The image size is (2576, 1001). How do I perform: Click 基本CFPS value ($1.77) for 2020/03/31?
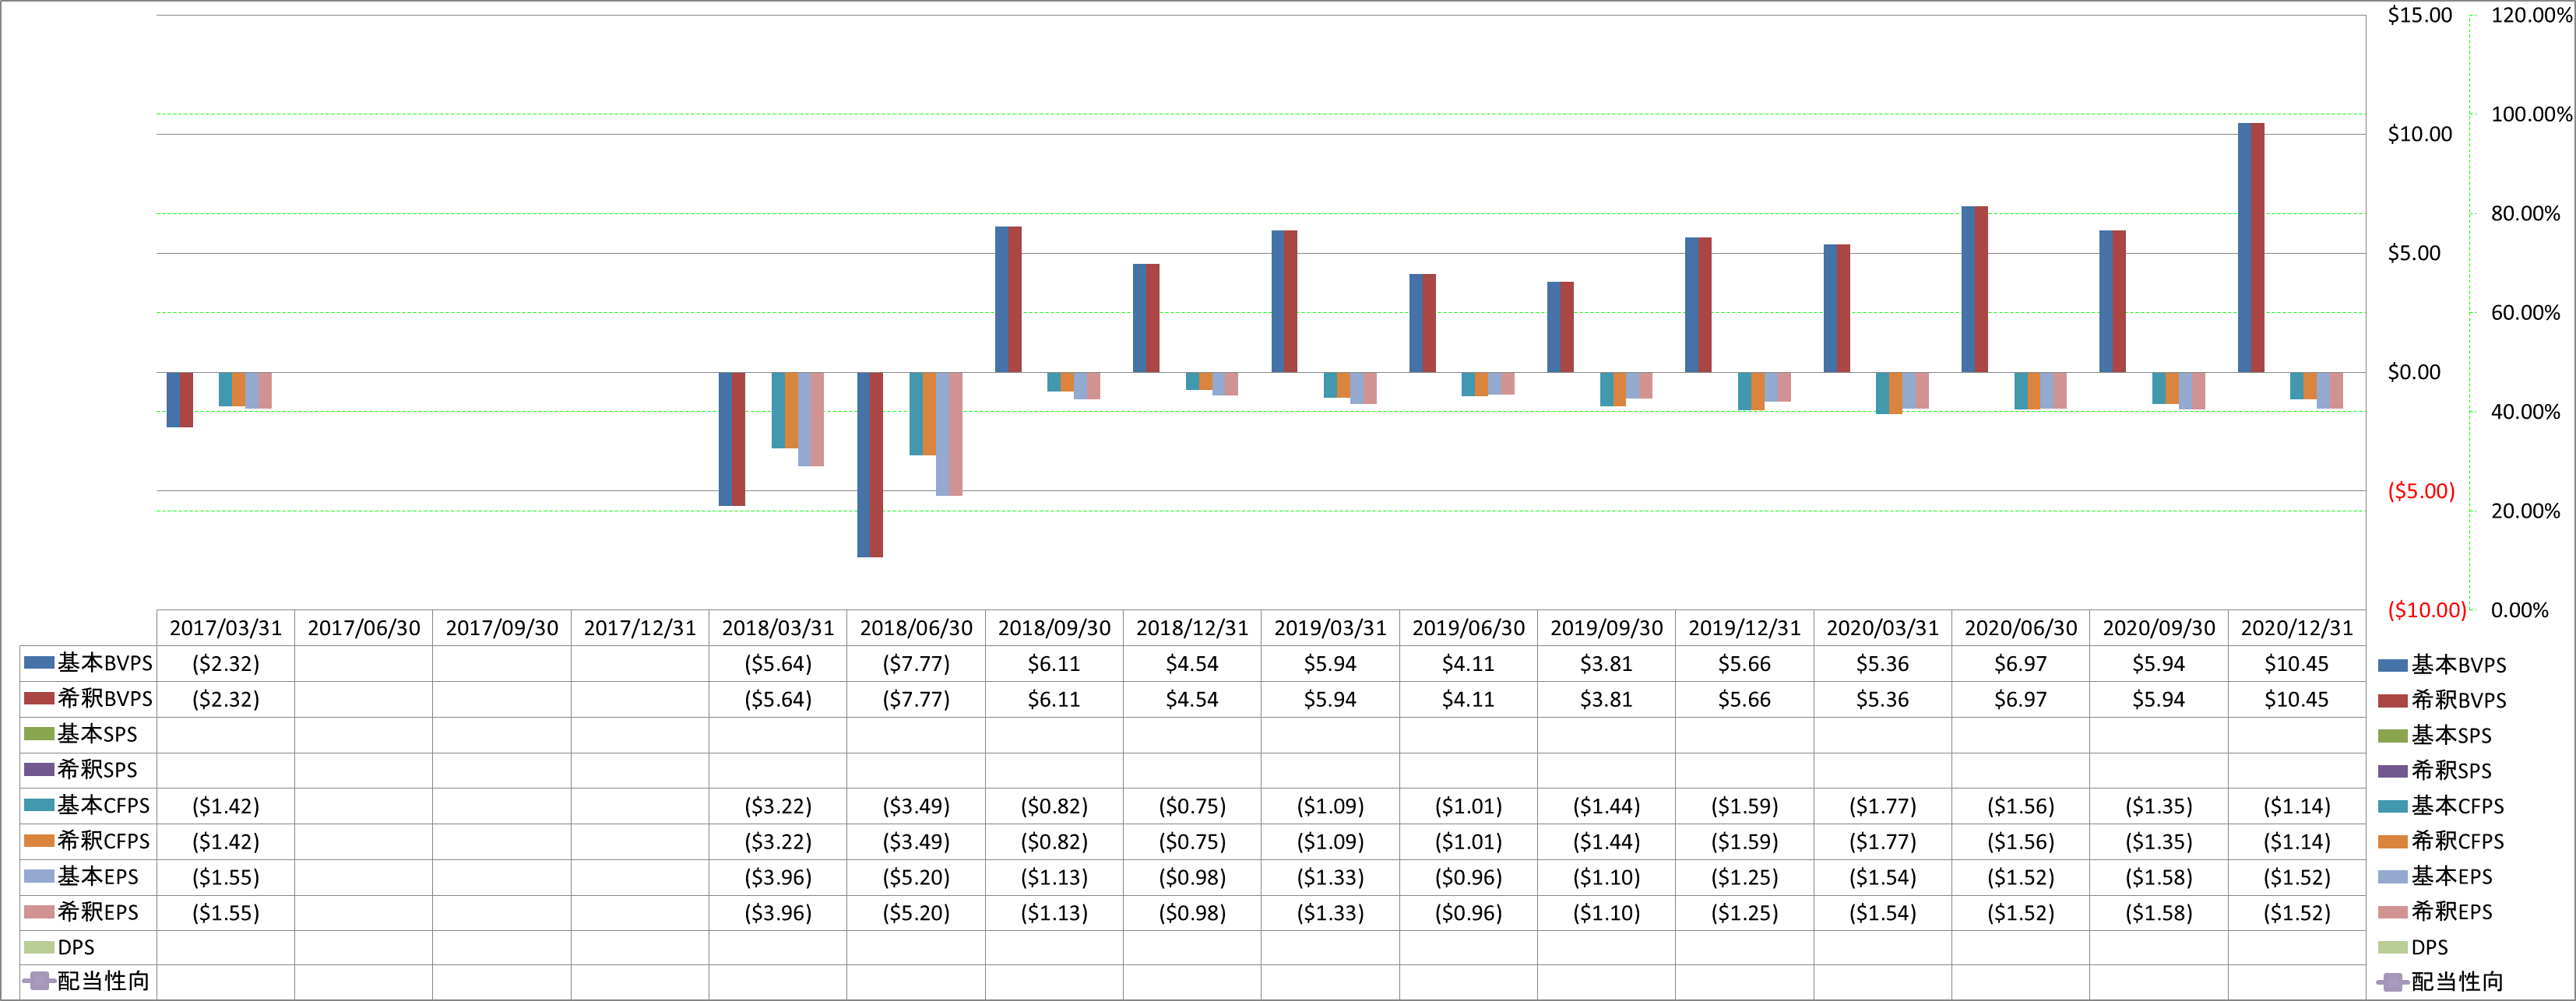1883,806
